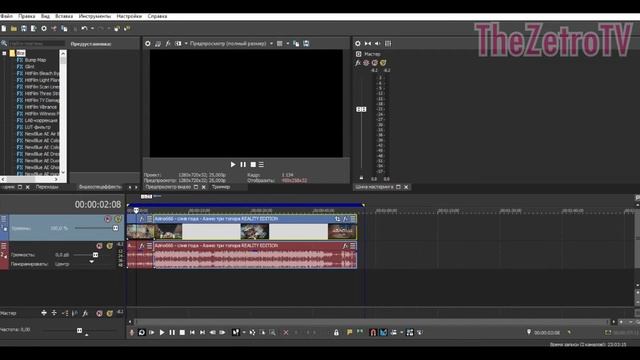The width and height of the screenshot is (640, 360).
Task: Open the Вставка menu
Action: (x=64, y=16)
